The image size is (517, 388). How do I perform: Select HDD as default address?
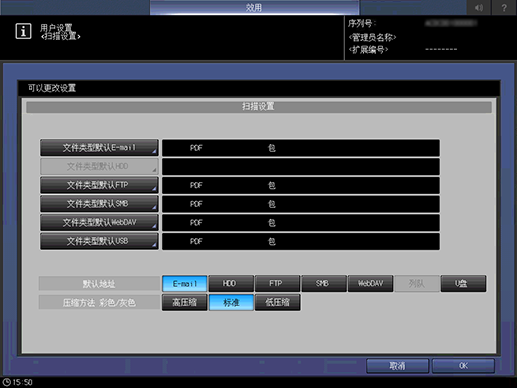[x=231, y=284]
